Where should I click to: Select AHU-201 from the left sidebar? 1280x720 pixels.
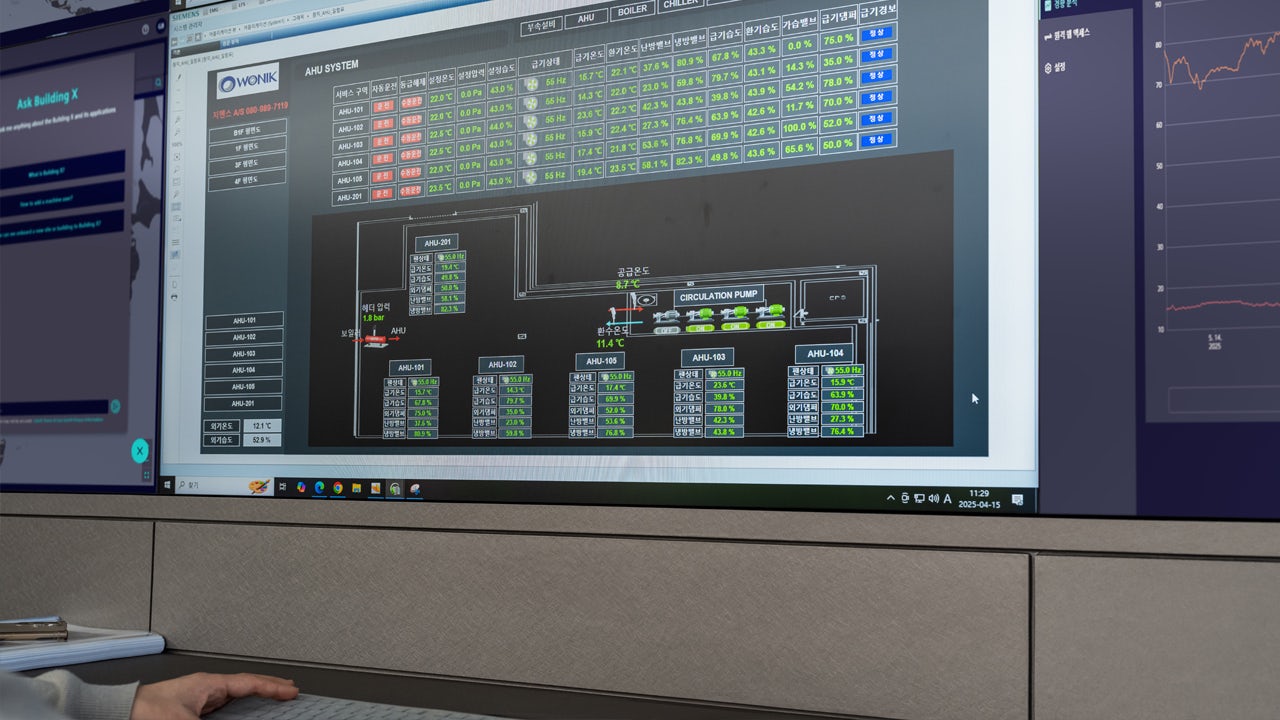pos(241,405)
